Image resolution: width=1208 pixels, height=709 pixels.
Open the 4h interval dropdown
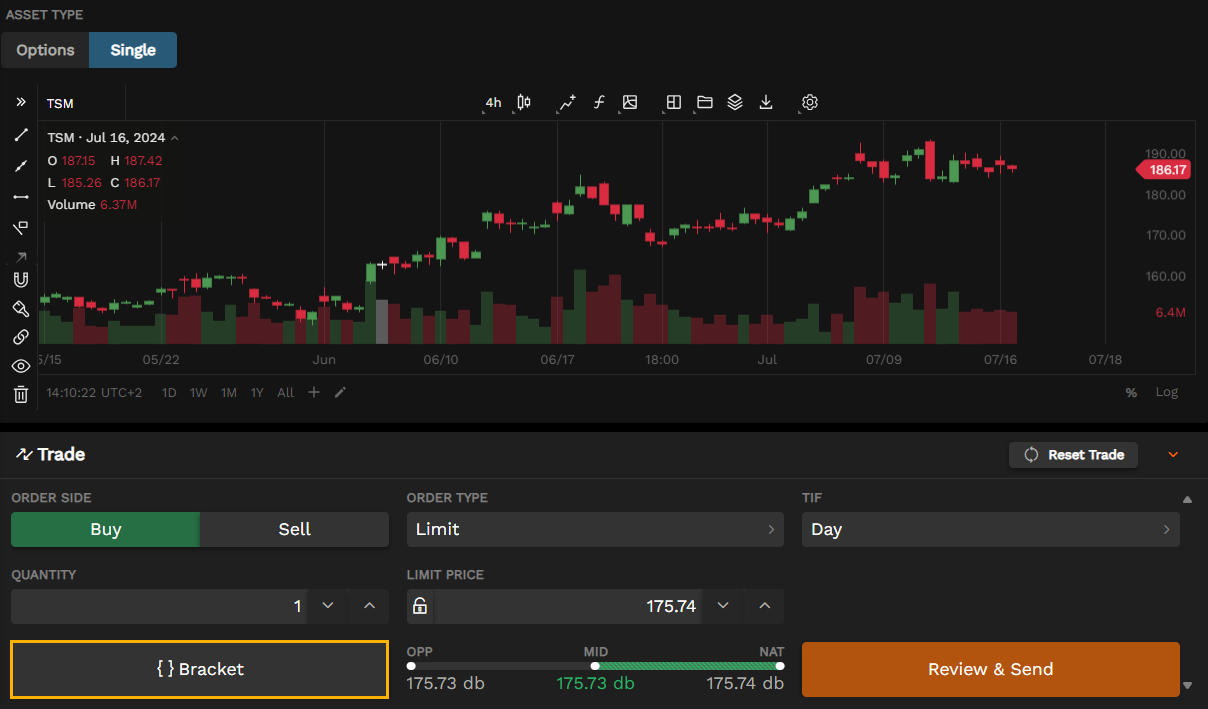point(493,103)
